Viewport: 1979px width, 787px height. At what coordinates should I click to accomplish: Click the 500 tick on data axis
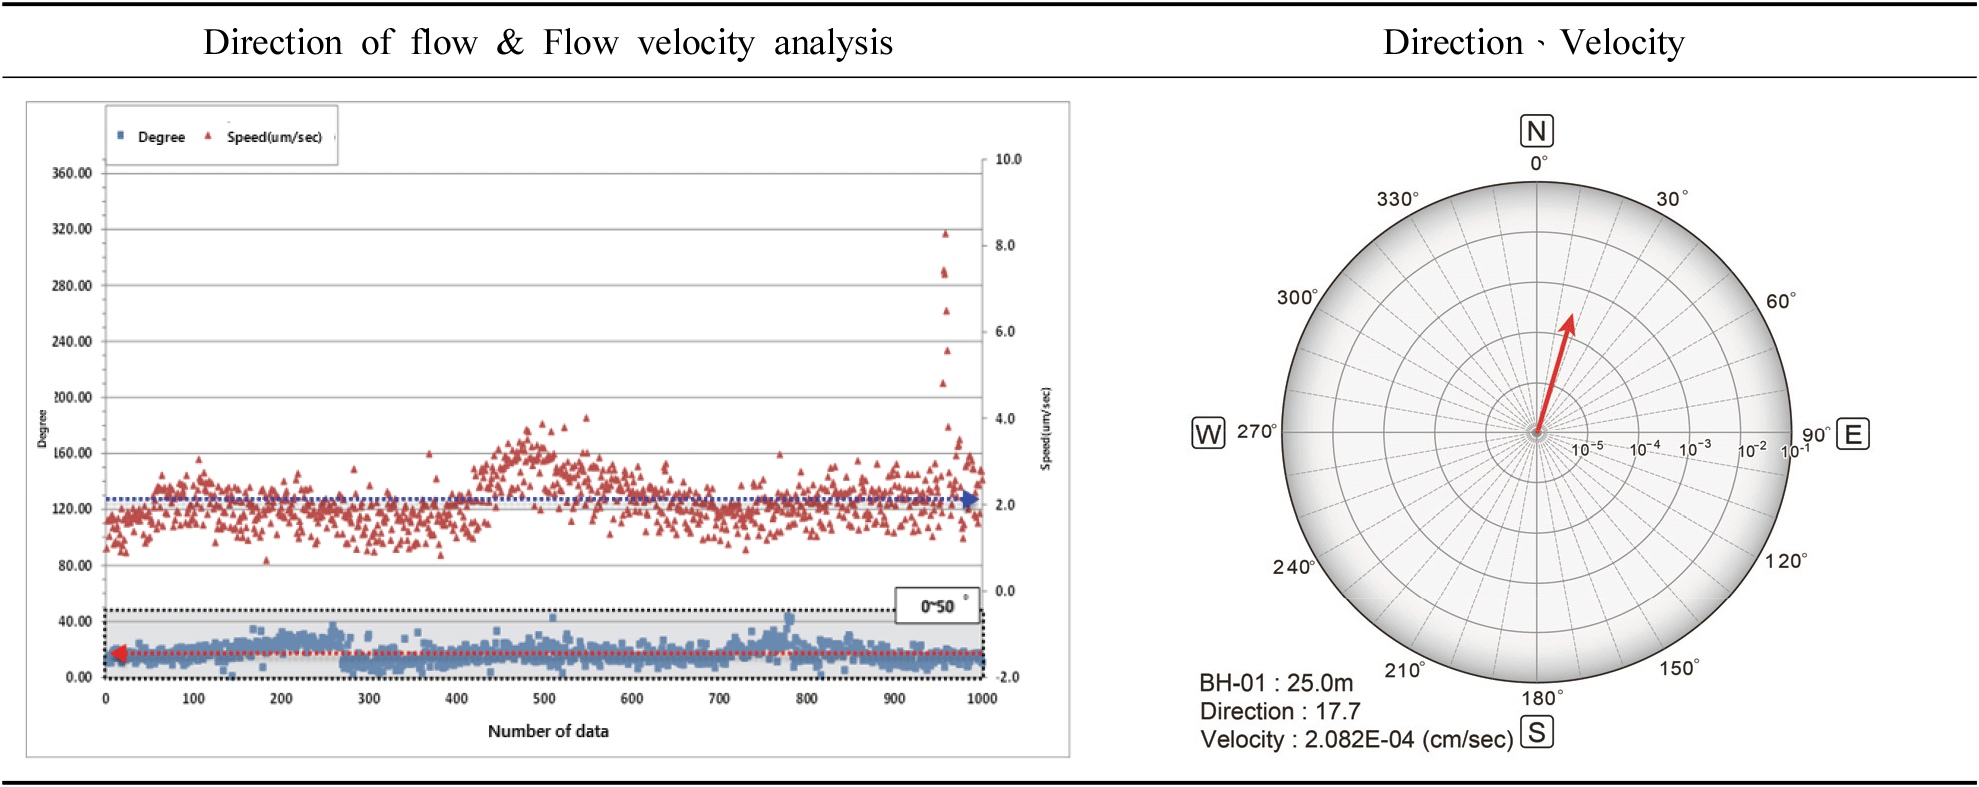[544, 699]
